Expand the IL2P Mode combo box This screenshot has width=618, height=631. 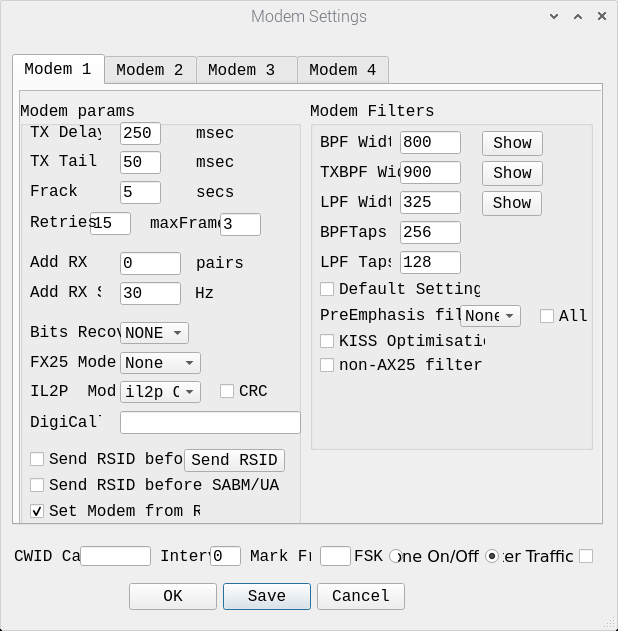click(160, 391)
